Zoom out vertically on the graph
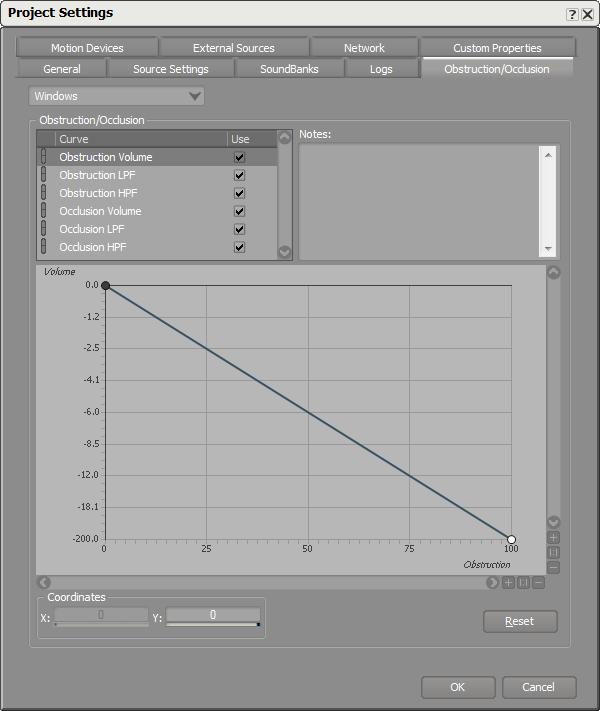The height and width of the screenshot is (711, 600). [553, 567]
